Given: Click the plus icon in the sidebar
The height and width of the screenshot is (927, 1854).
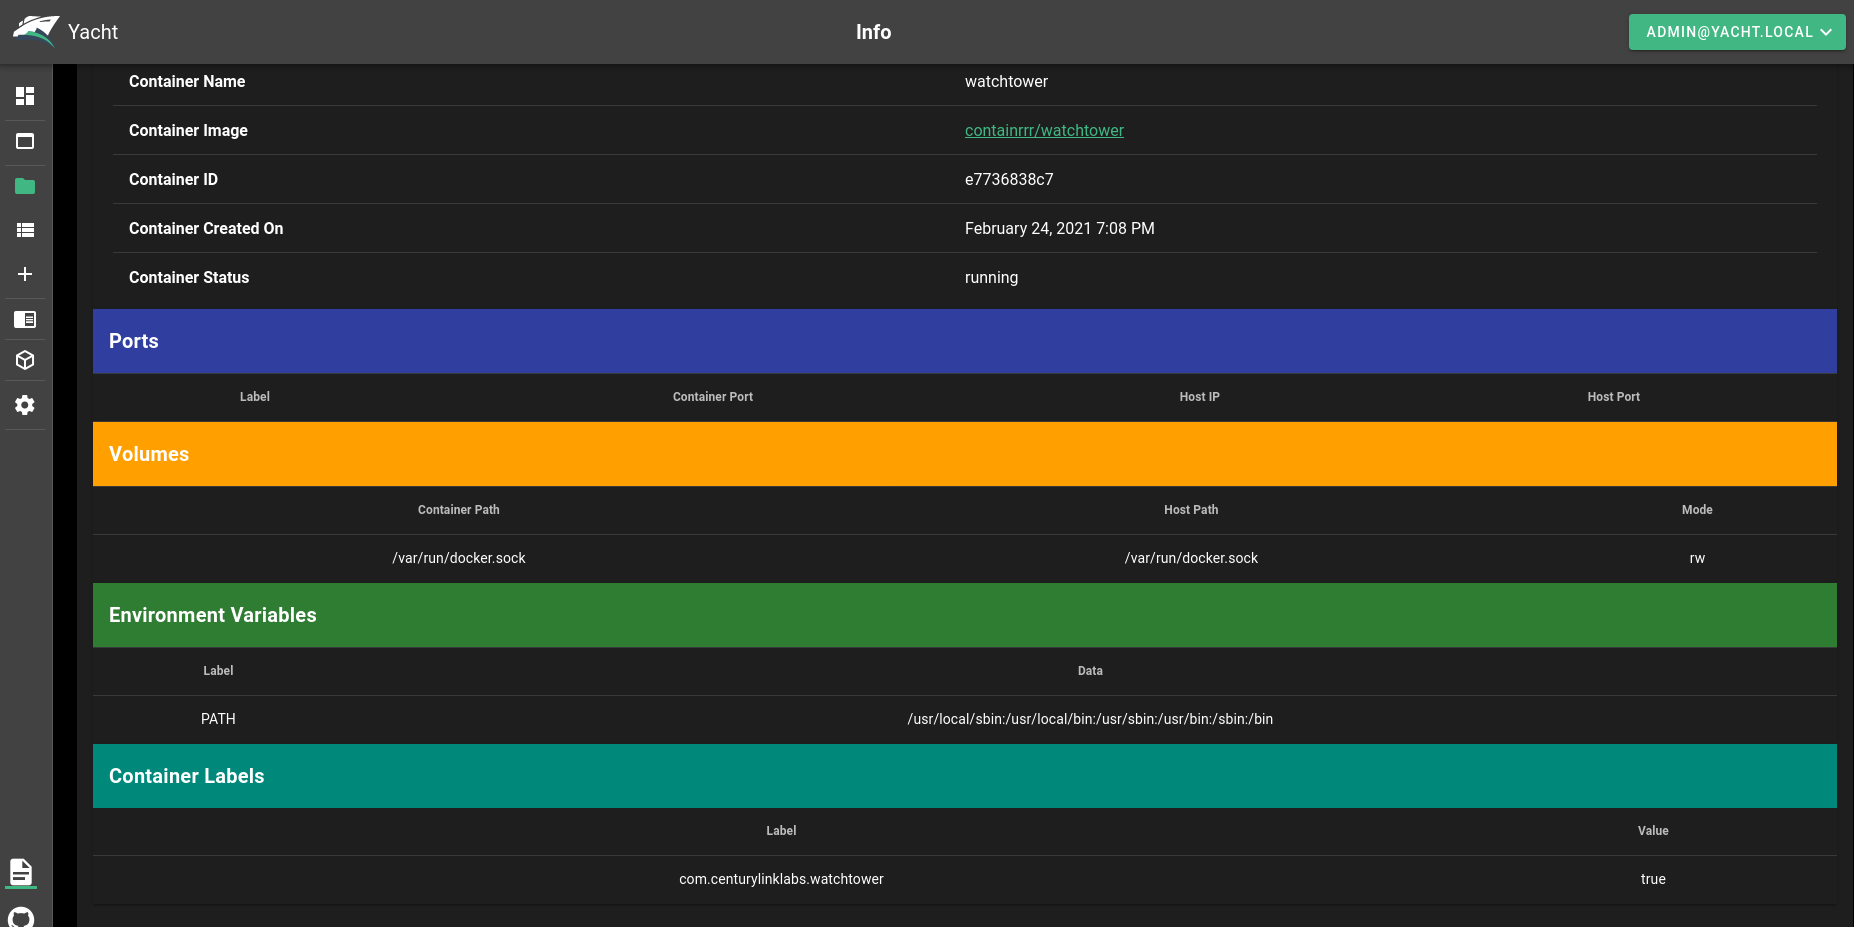Looking at the screenshot, I should click(25, 274).
